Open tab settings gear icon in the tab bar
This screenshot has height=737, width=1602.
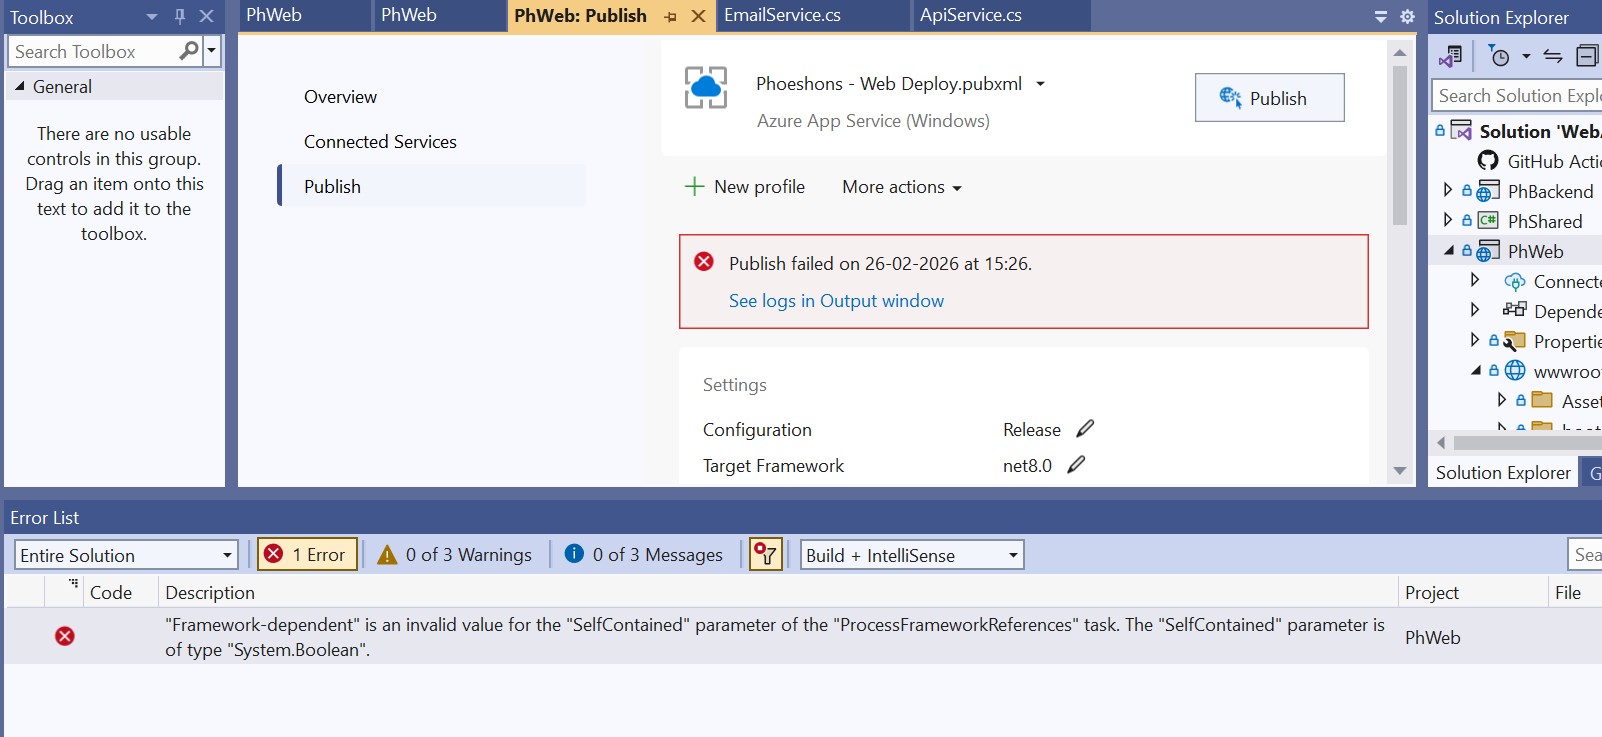[1407, 16]
